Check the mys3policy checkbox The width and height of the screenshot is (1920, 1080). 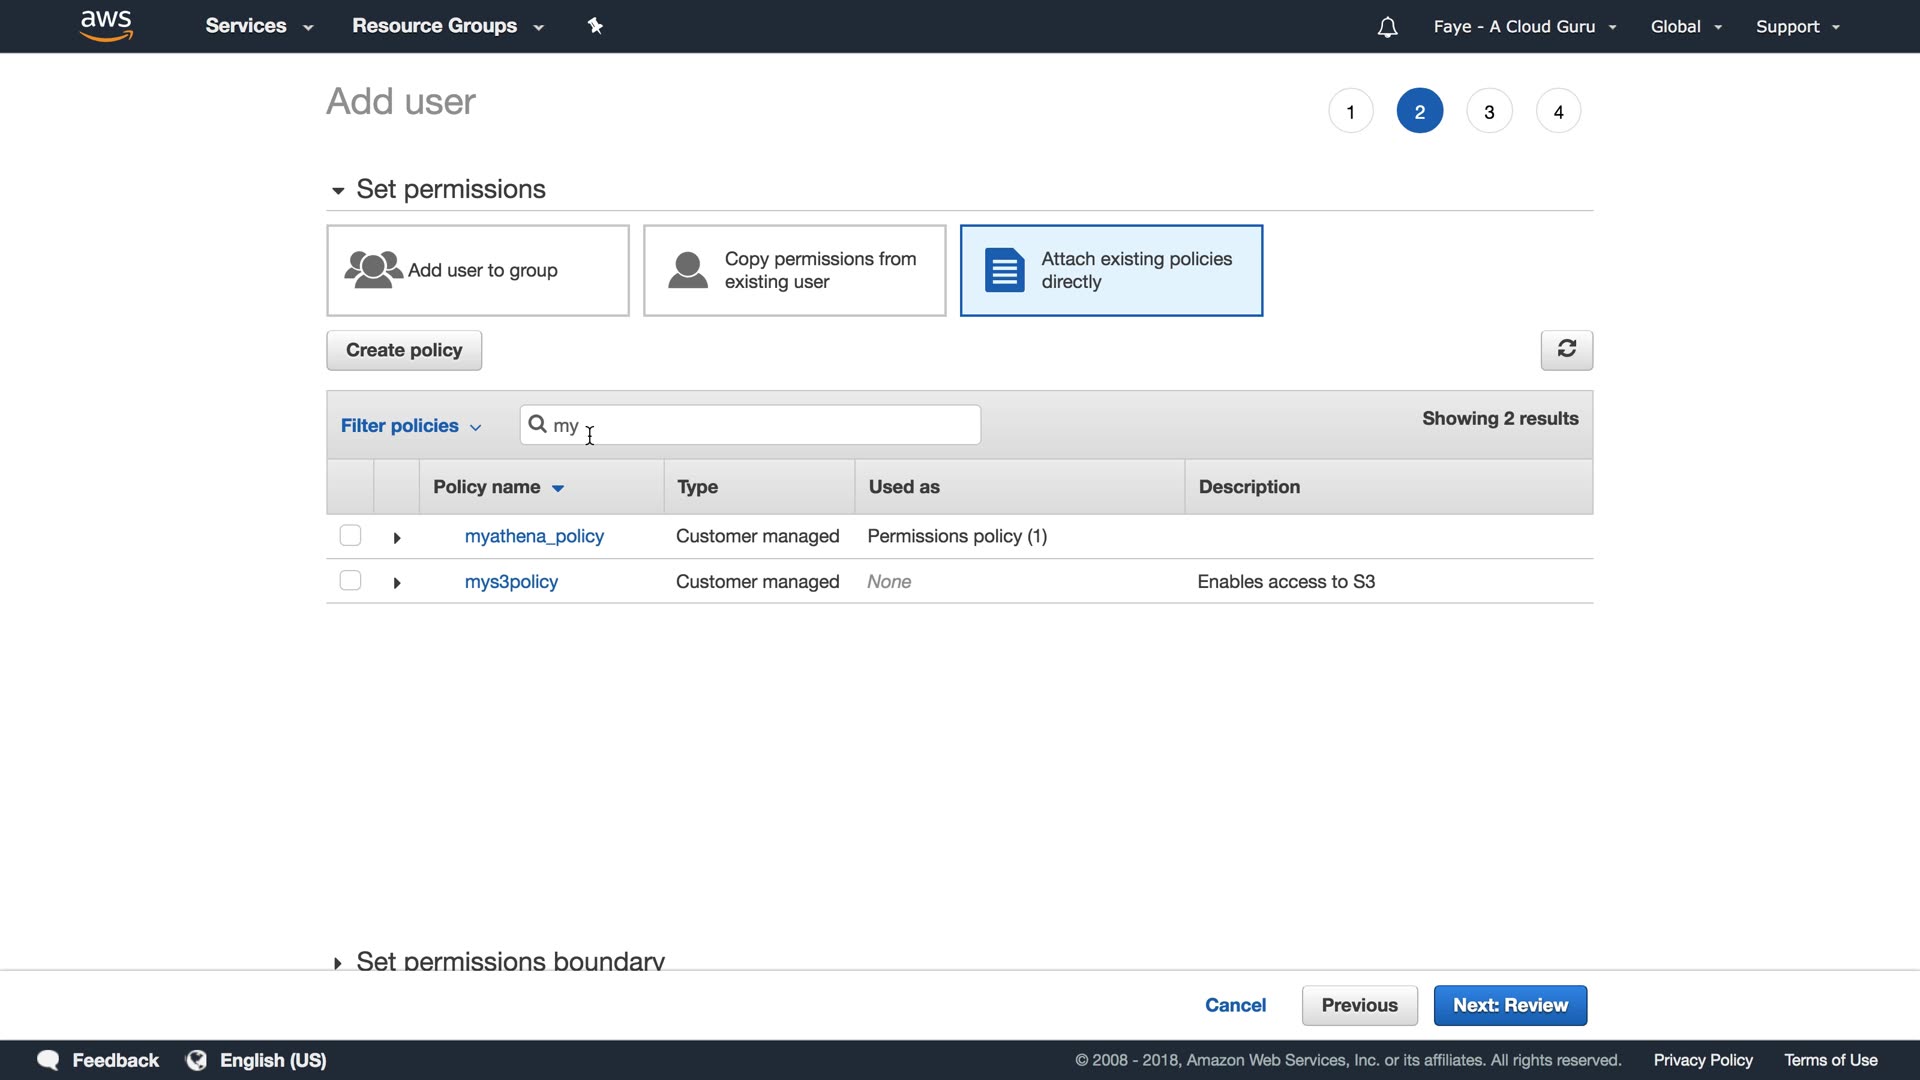[350, 580]
